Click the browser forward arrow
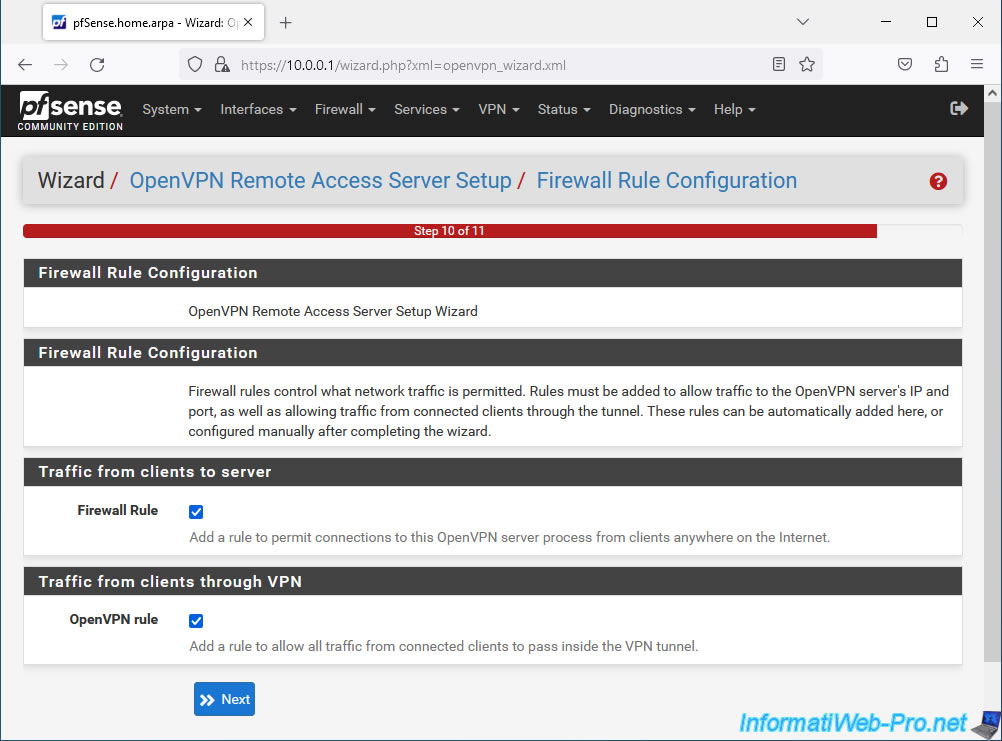The width and height of the screenshot is (1002, 741). (61, 65)
